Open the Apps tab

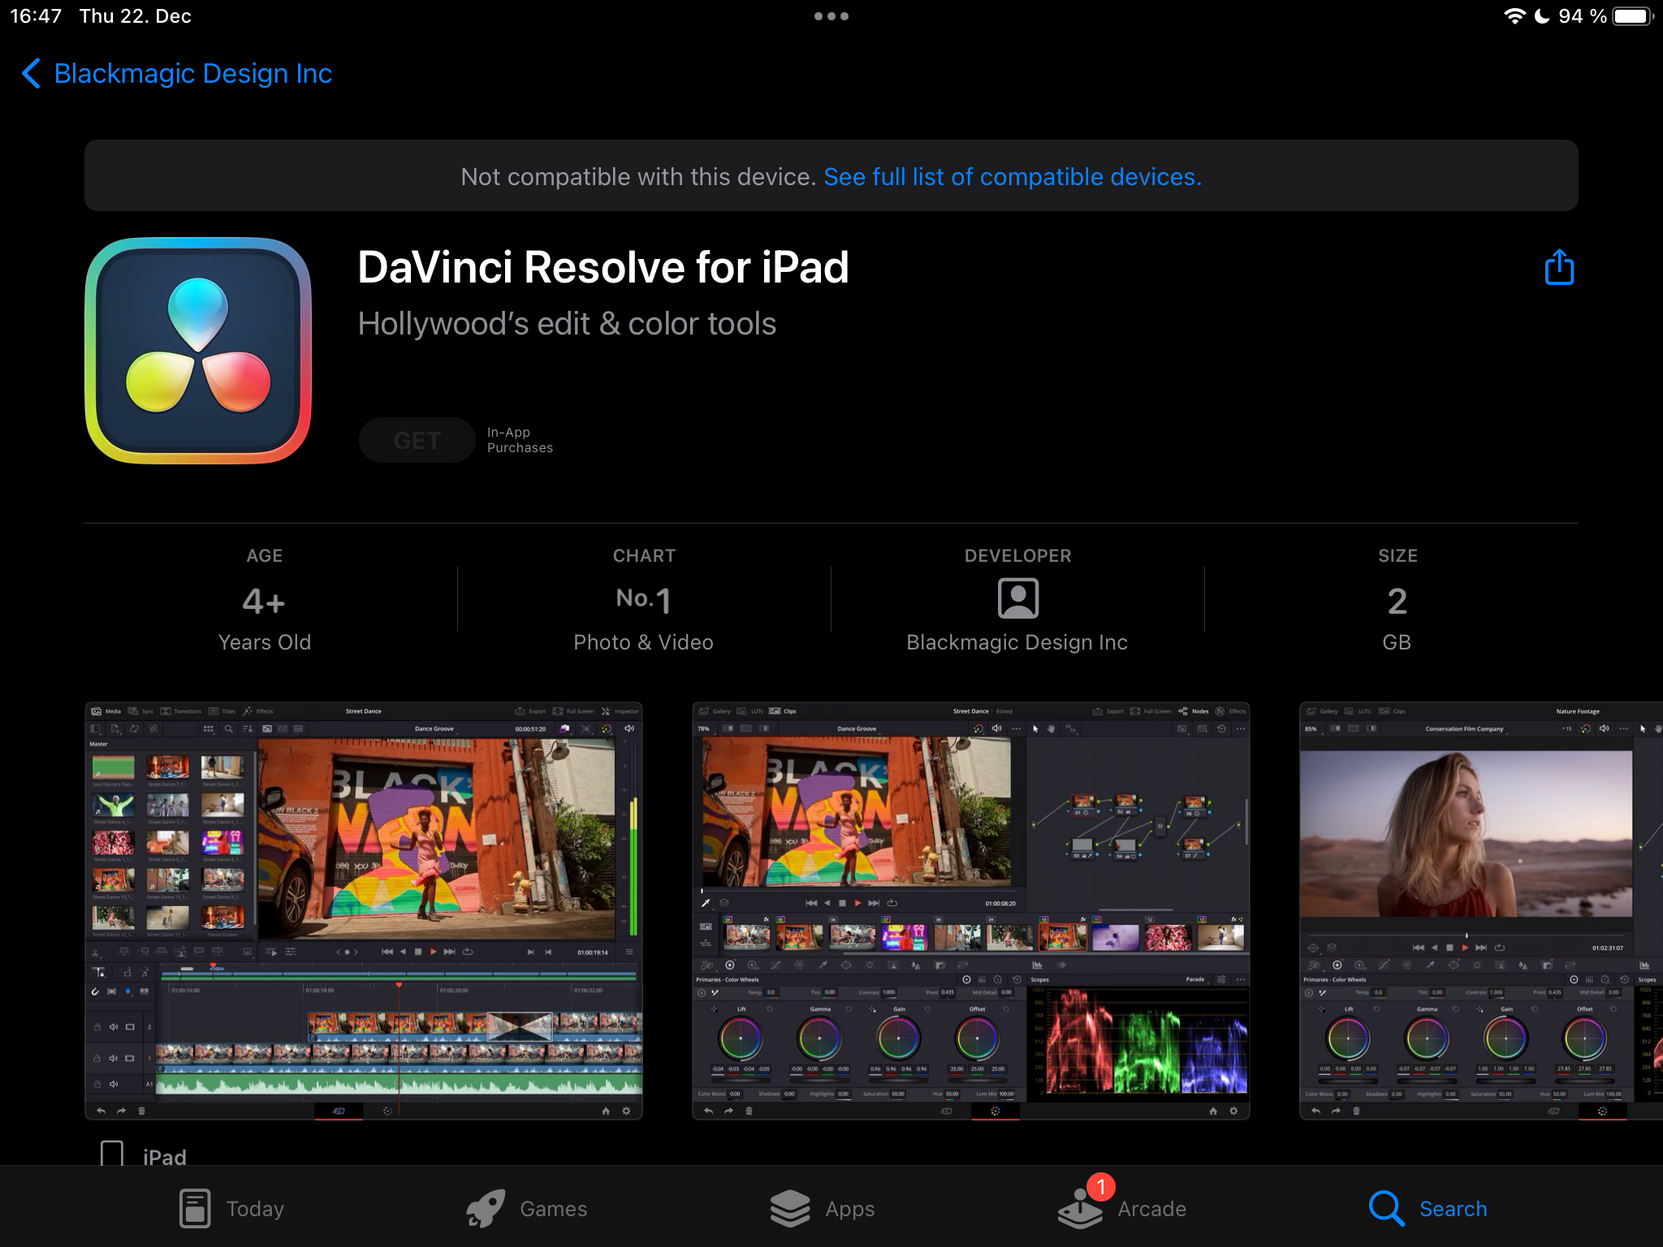tap(822, 1208)
